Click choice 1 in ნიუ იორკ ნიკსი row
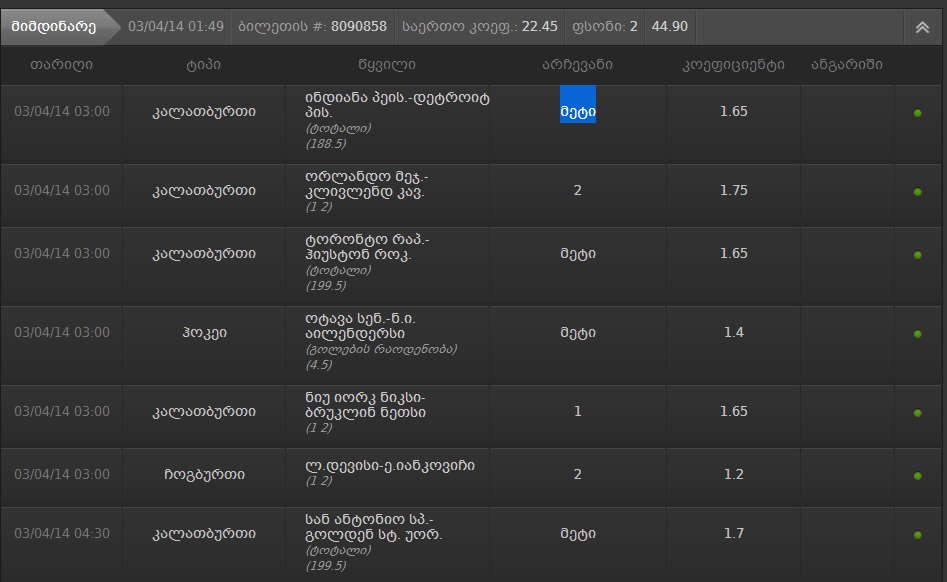The height and width of the screenshot is (582, 947). [x=577, y=411]
